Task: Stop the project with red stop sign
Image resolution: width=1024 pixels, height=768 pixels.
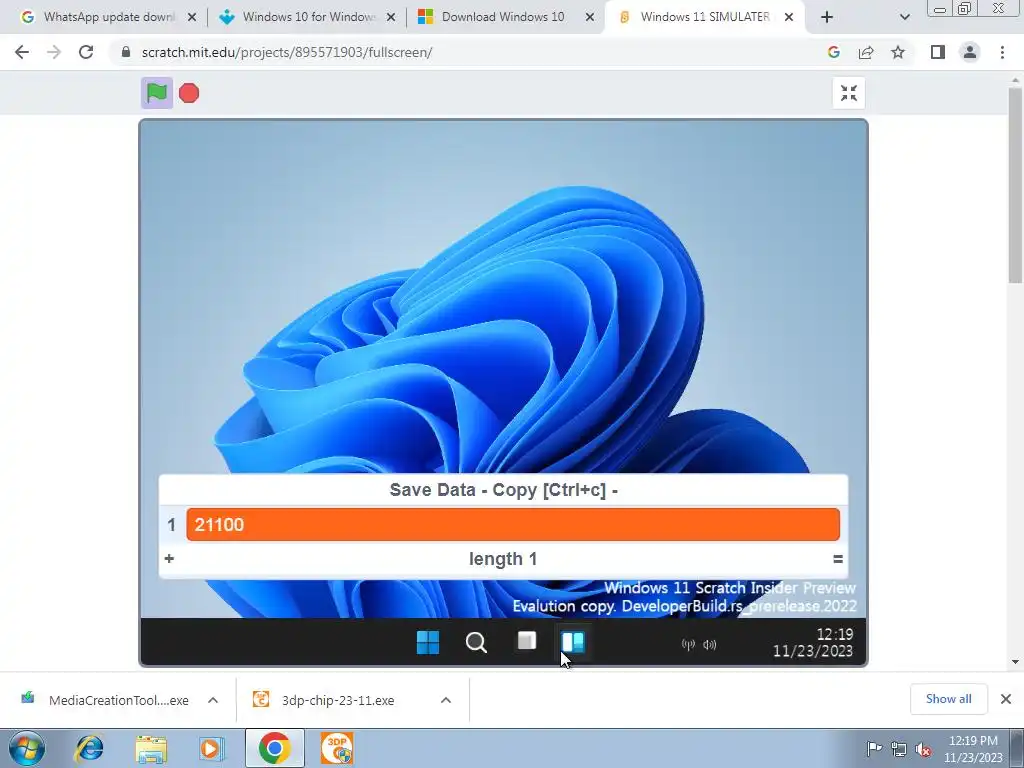Action: [x=189, y=93]
